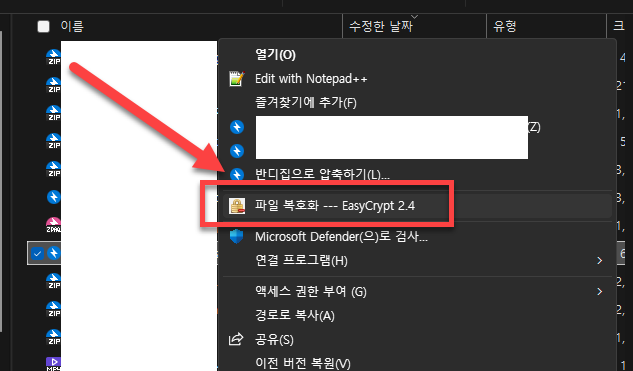Screen dimensions: 633x371
Task: Click the Notepad++ icon in the menu
Action: coord(237,78)
